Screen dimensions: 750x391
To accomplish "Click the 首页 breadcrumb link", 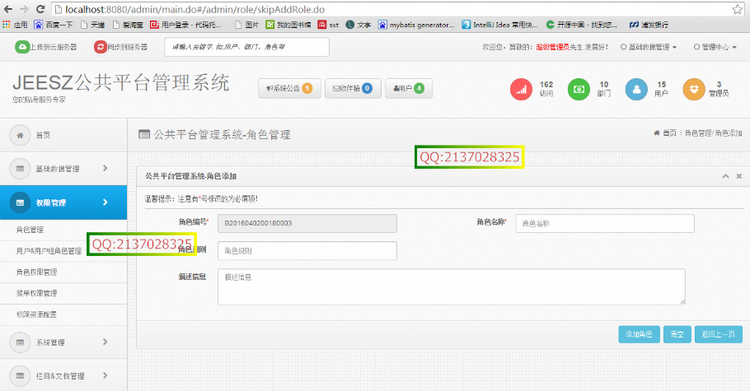I will (x=670, y=133).
